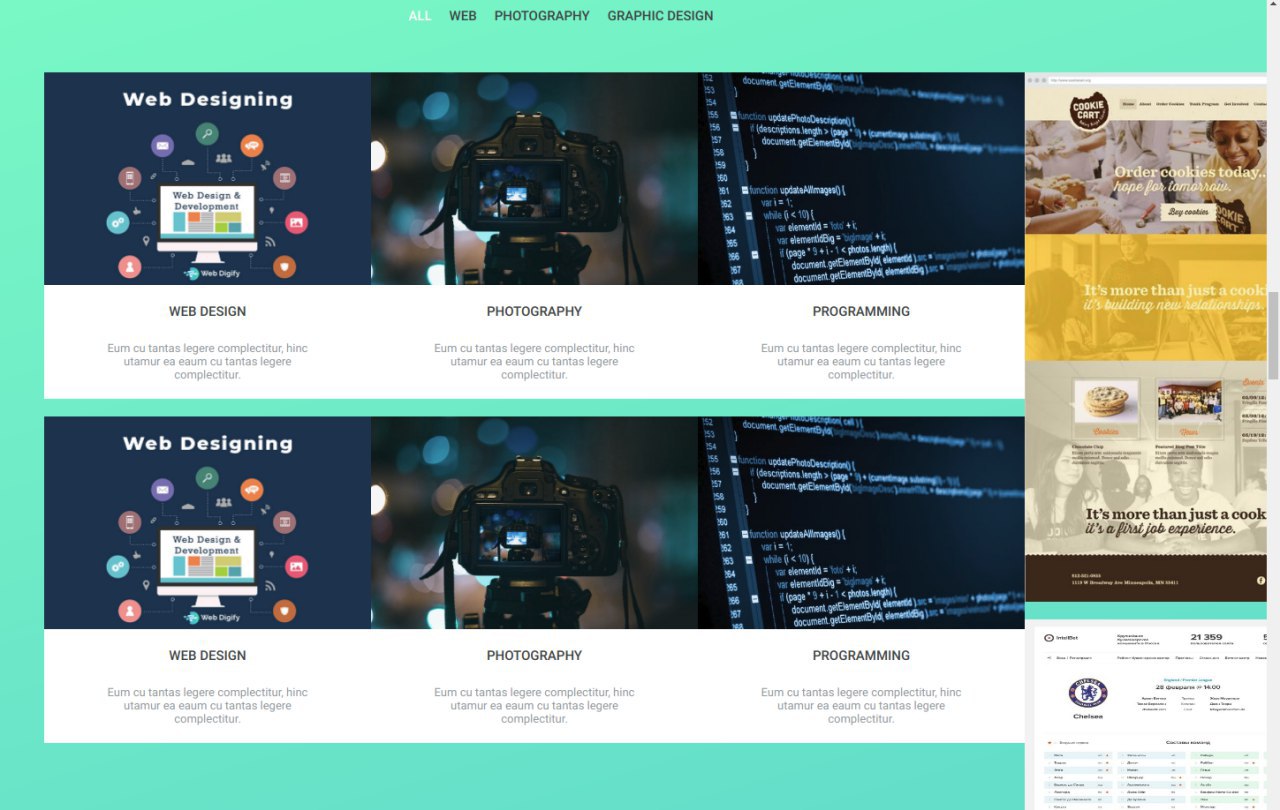The height and width of the screenshot is (810, 1280).
Task: Open the camera photo in the bottom row
Action: [534, 523]
